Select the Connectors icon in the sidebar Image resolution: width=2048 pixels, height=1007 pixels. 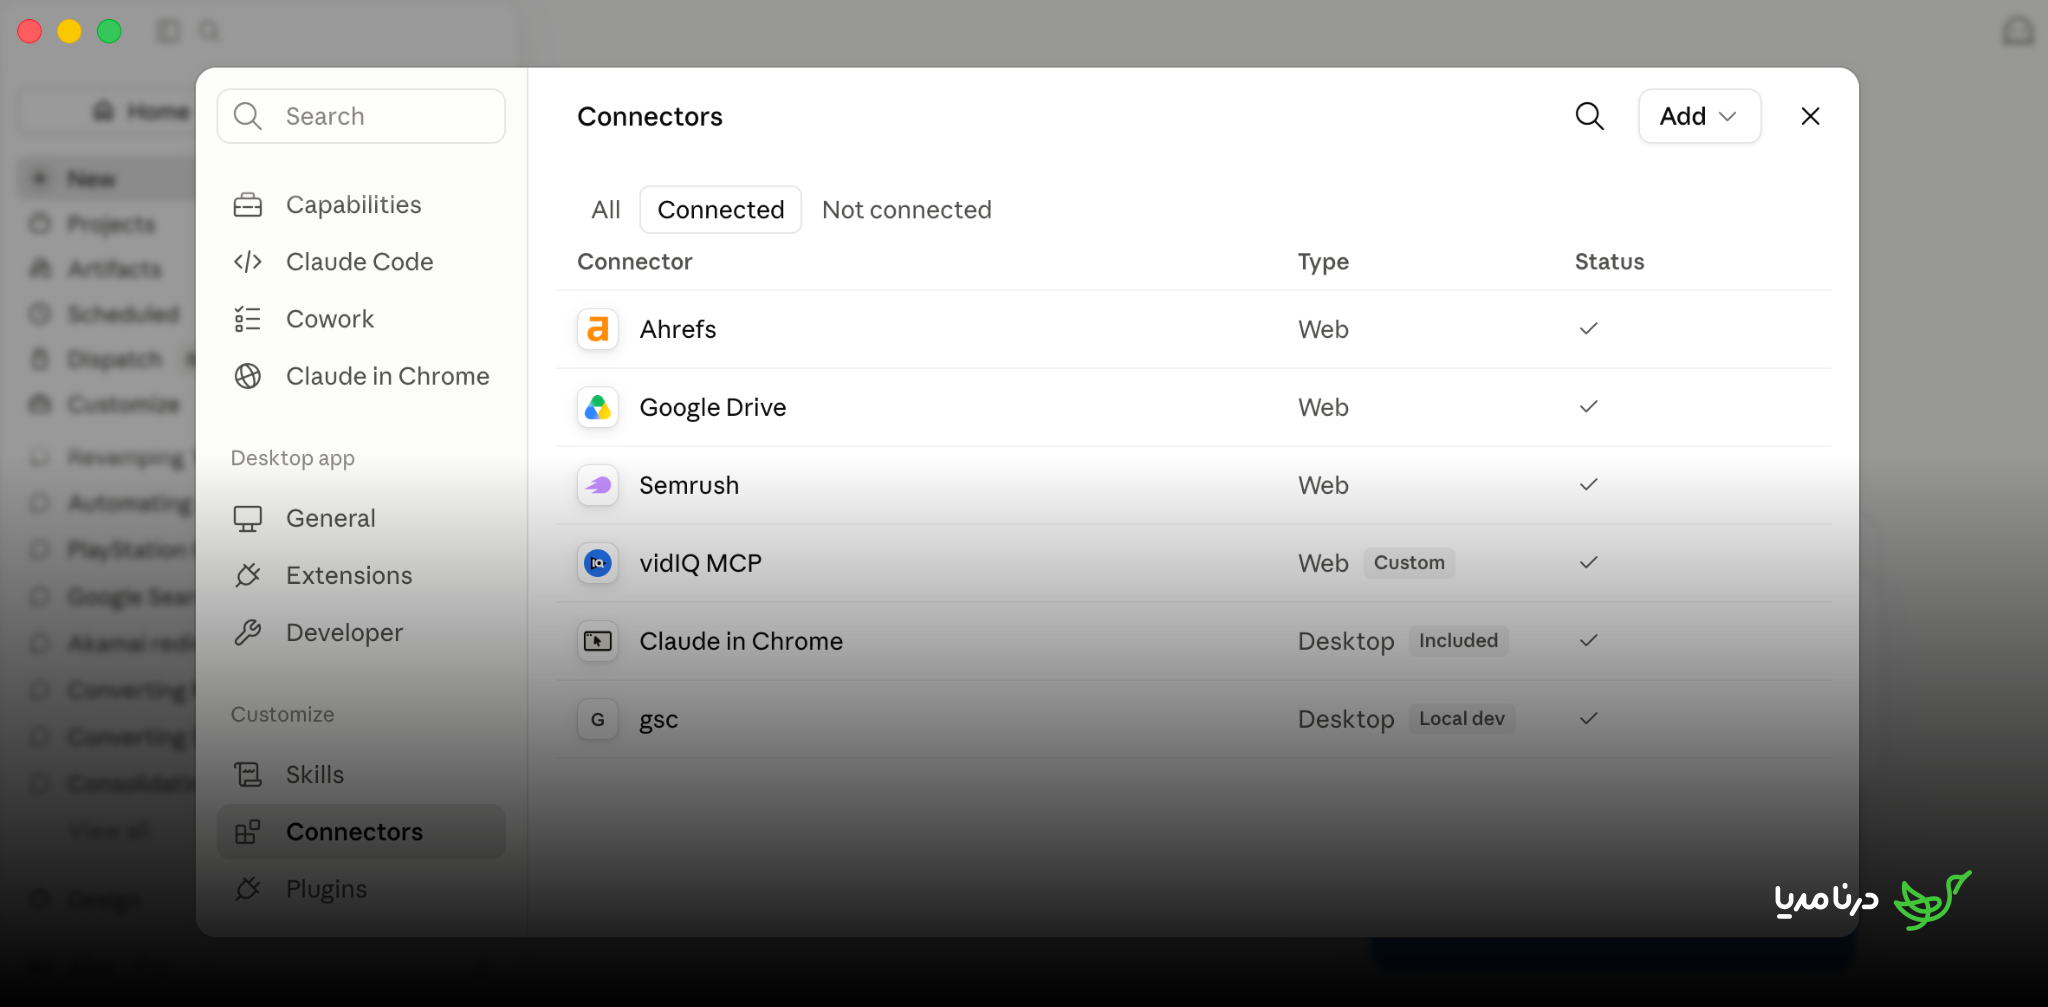click(x=248, y=831)
